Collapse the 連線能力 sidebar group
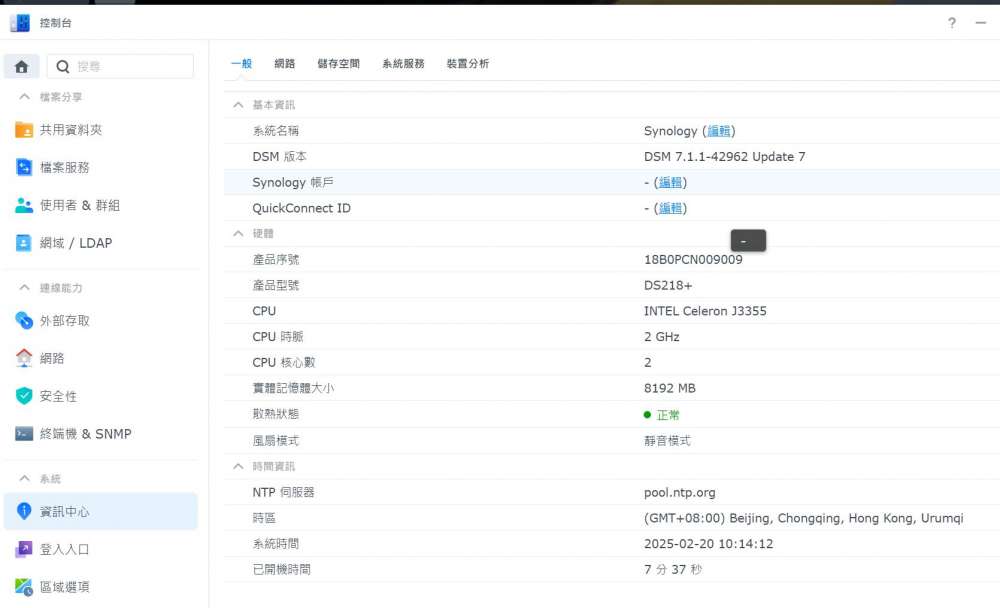1000x608 pixels. (x=24, y=288)
